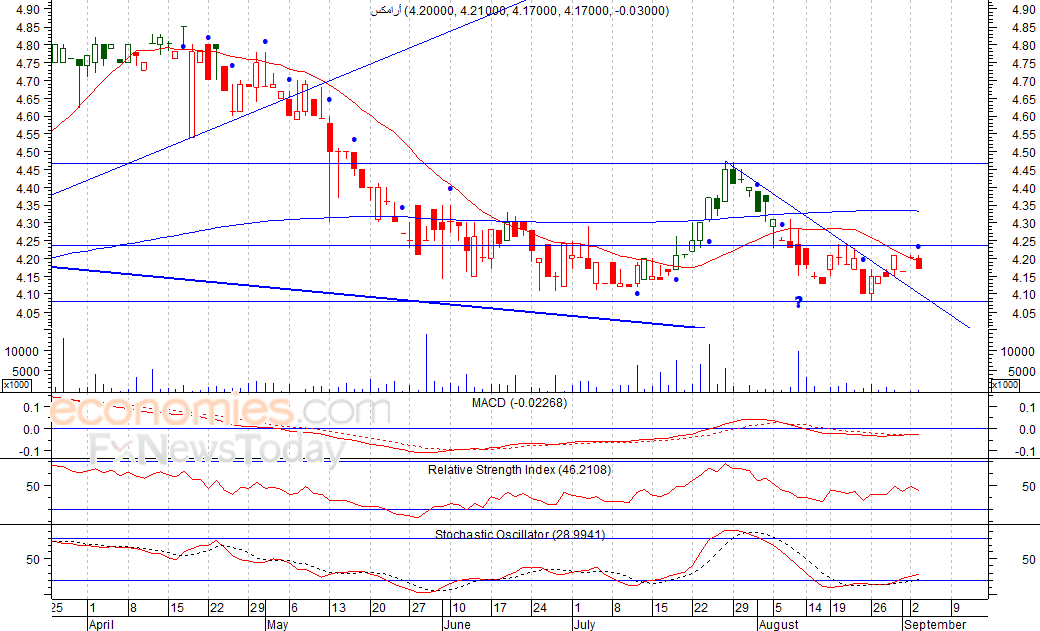Click the September month label
The image size is (1040, 631).
935,624
